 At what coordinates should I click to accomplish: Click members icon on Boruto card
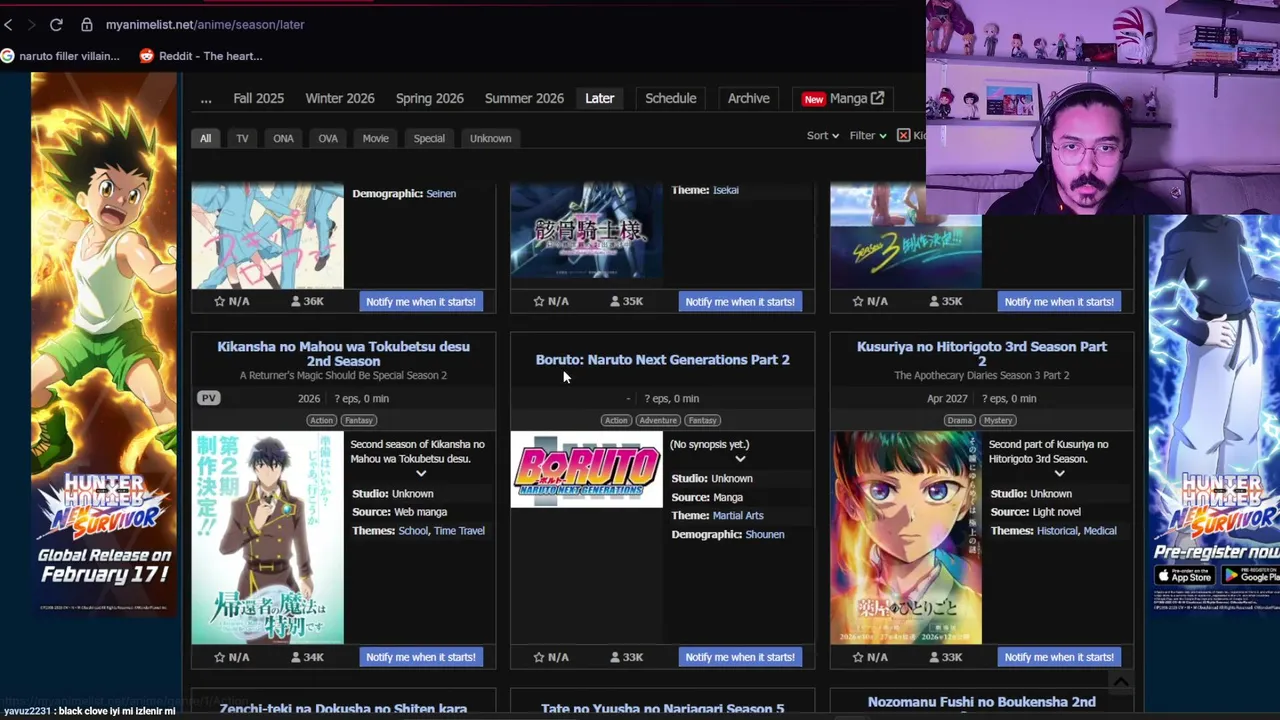click(615, 657)
